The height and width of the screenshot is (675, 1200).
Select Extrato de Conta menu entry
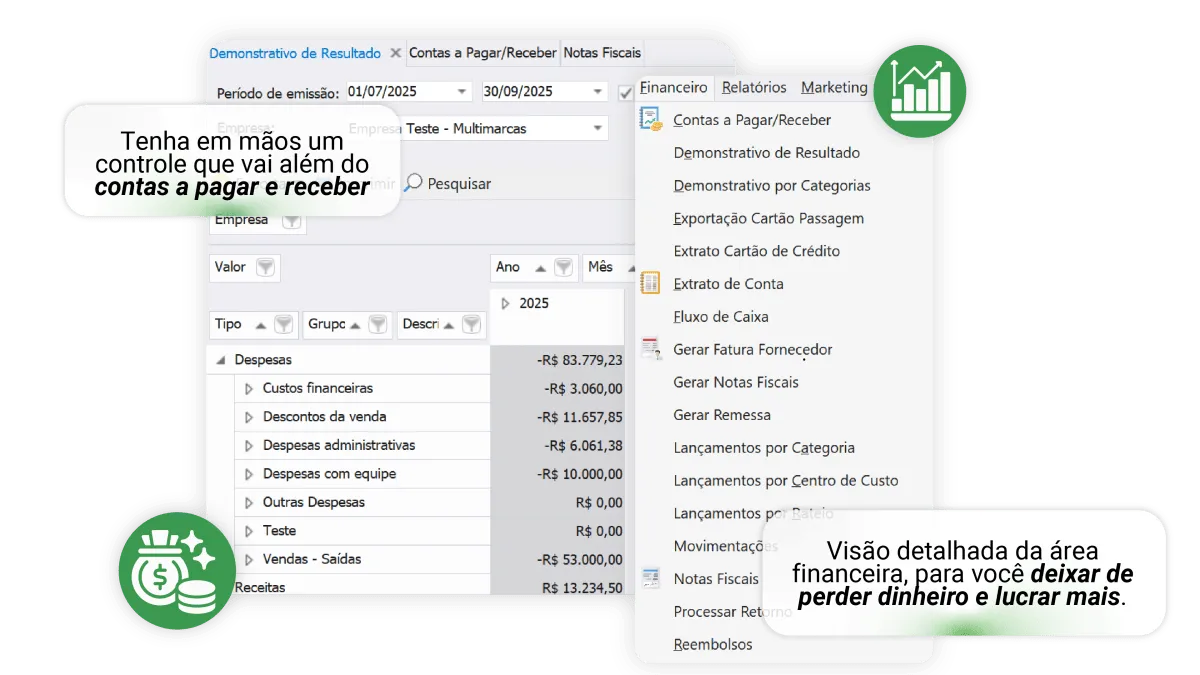click(729, 284)
